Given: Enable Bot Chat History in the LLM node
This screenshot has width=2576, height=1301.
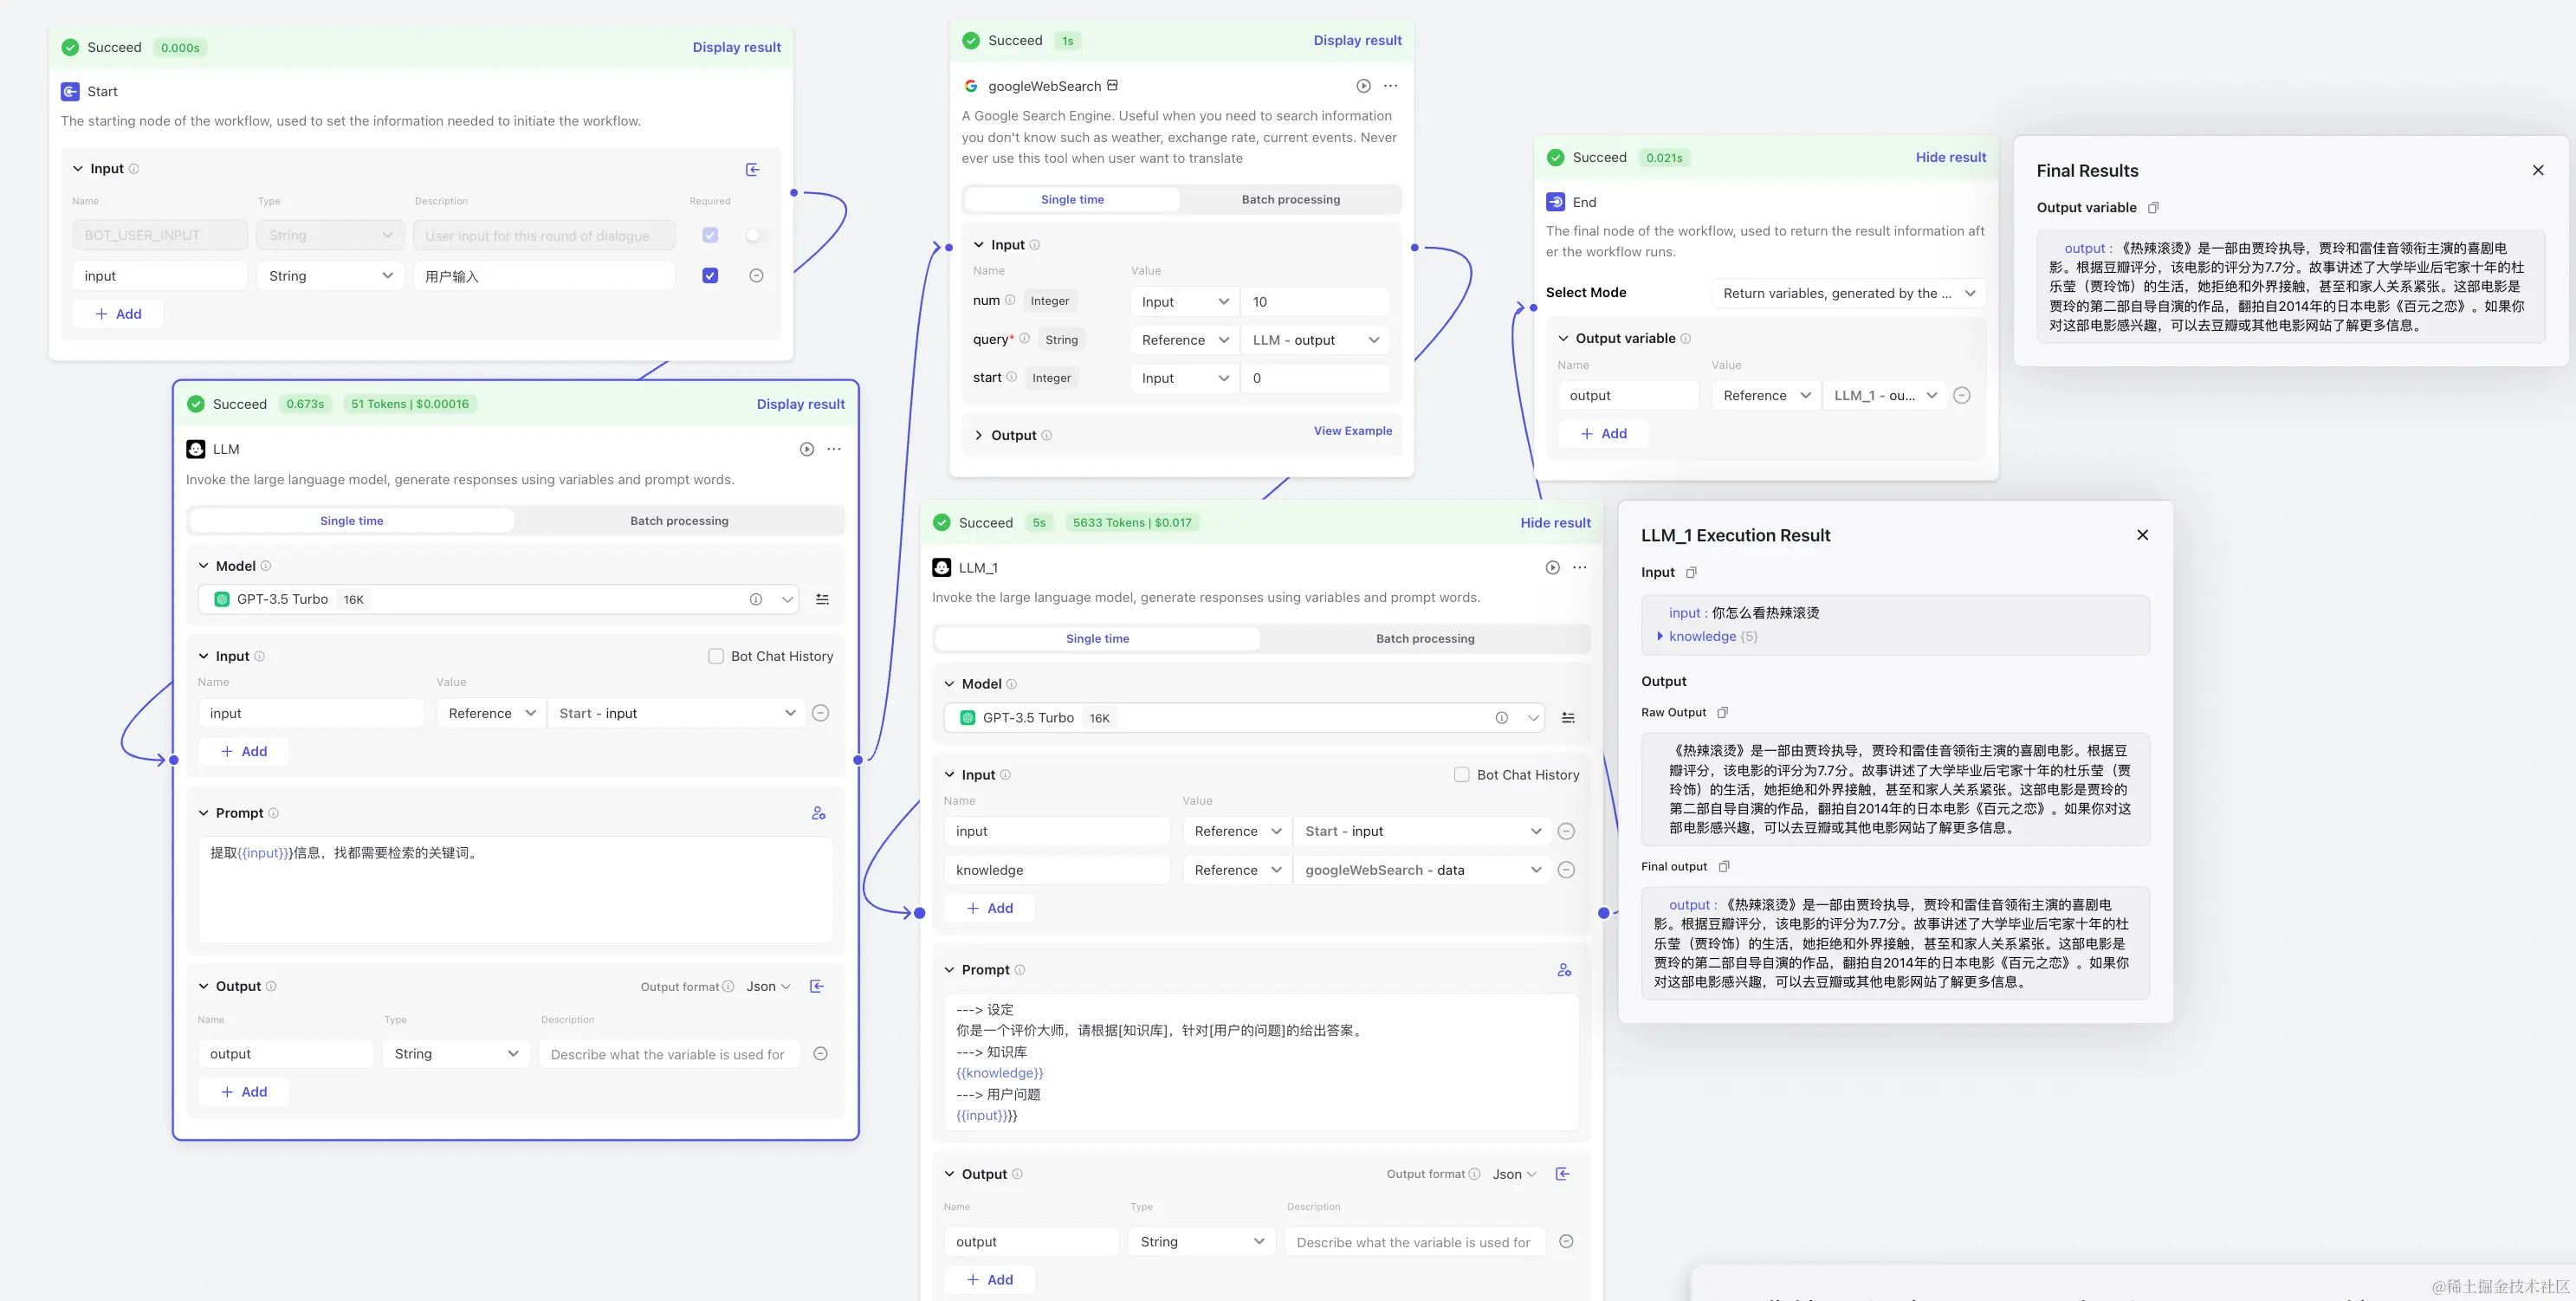Looking at the screenshot, I should pos(716,655).
